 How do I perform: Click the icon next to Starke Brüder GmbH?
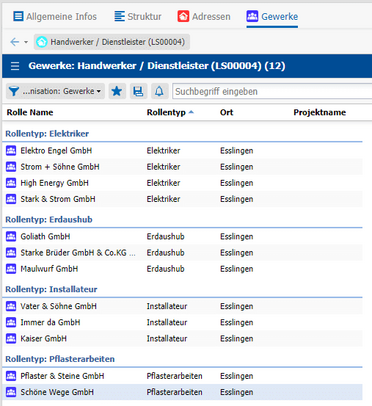coord(11,253)
